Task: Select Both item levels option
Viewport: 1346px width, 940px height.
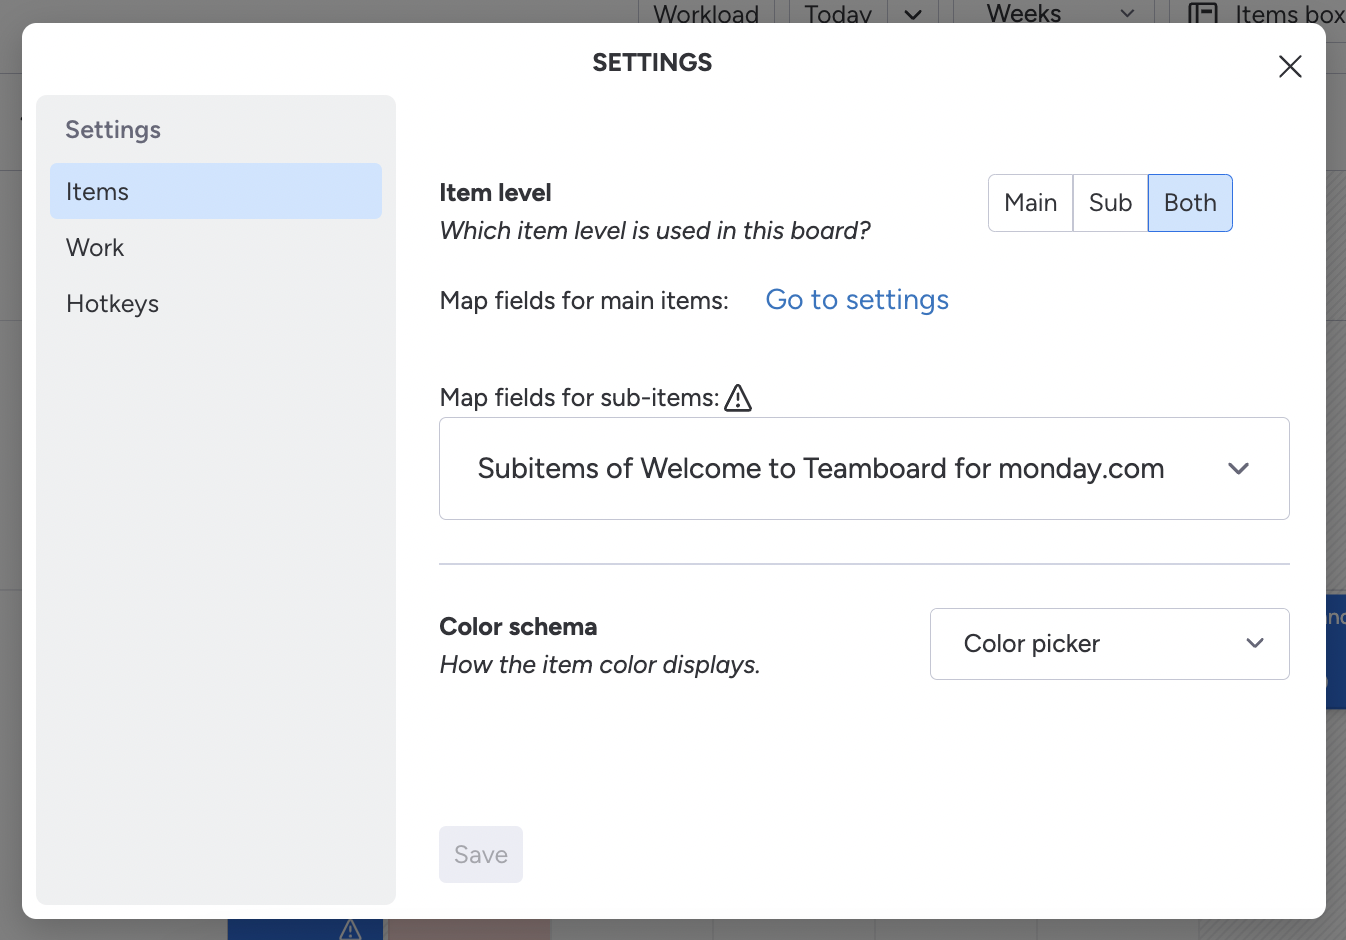Action: coord(1190,203)
